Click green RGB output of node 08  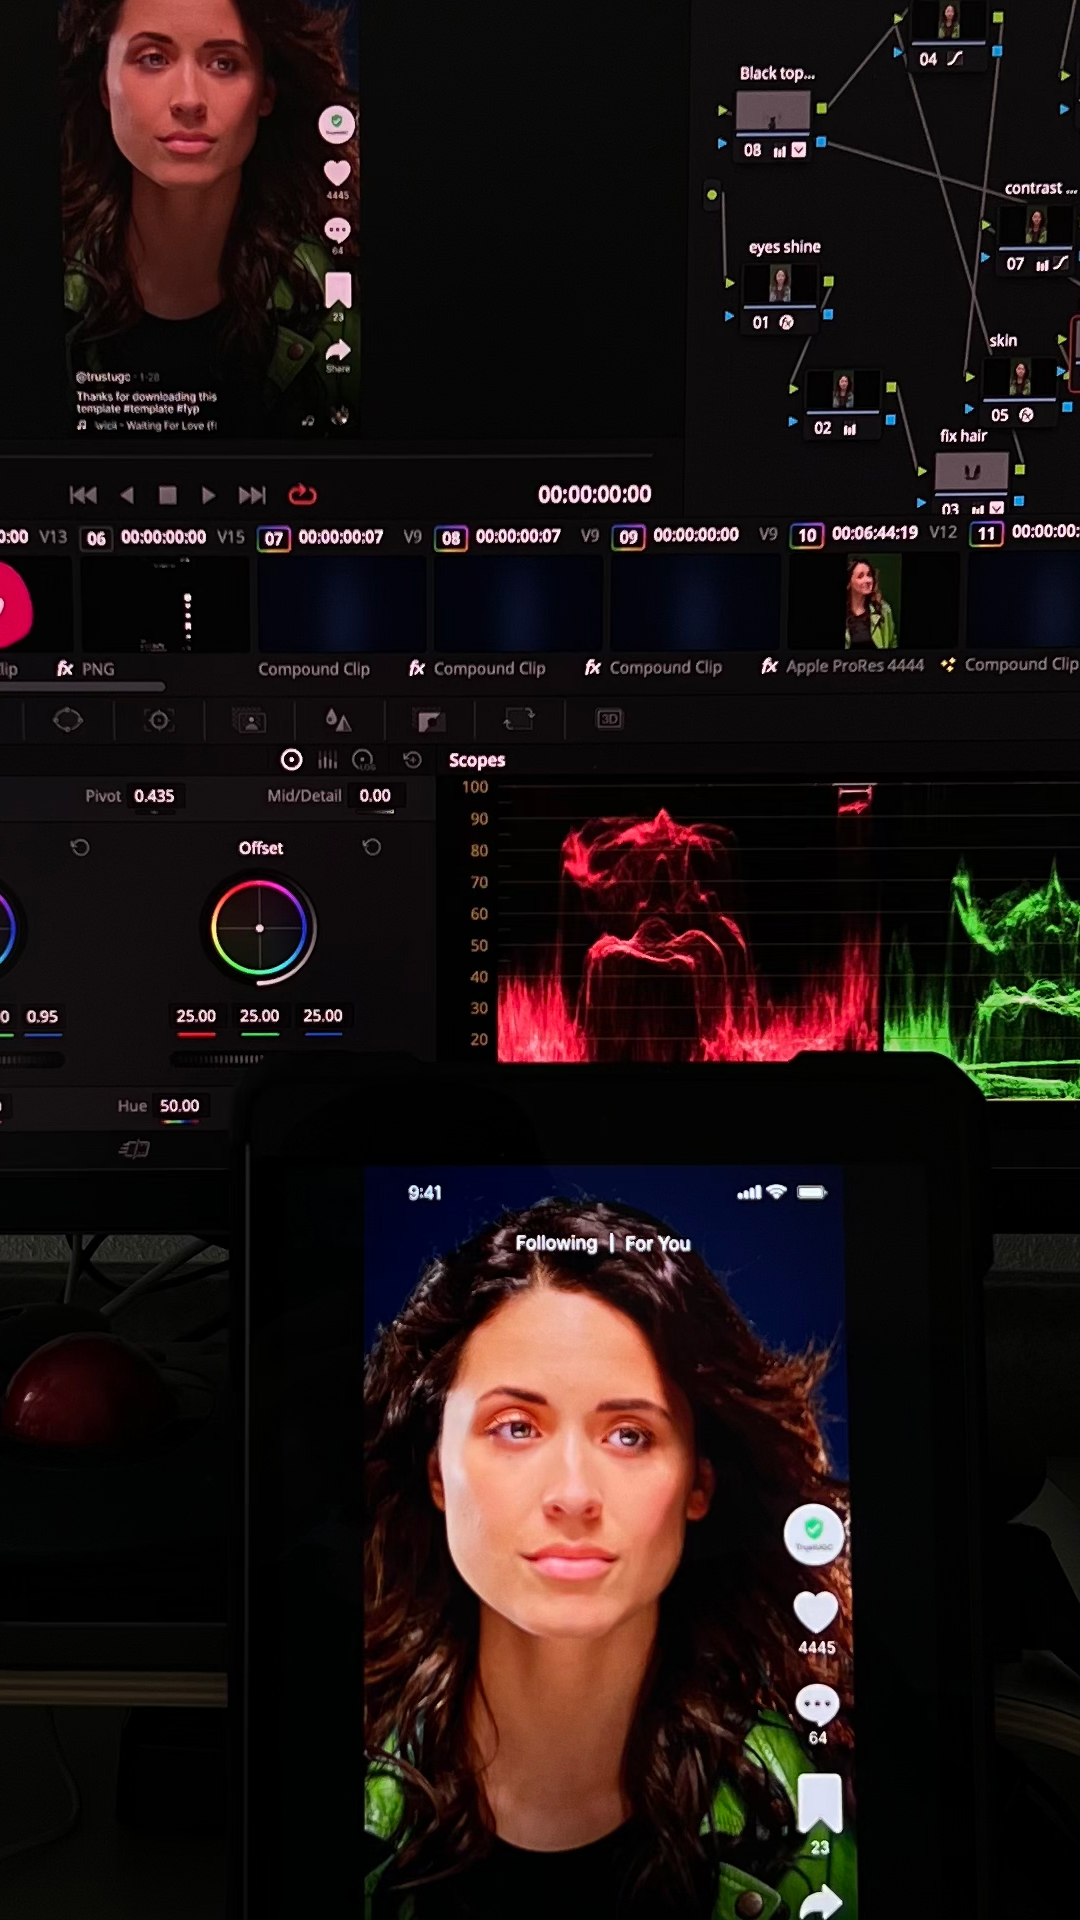[822, 108]
